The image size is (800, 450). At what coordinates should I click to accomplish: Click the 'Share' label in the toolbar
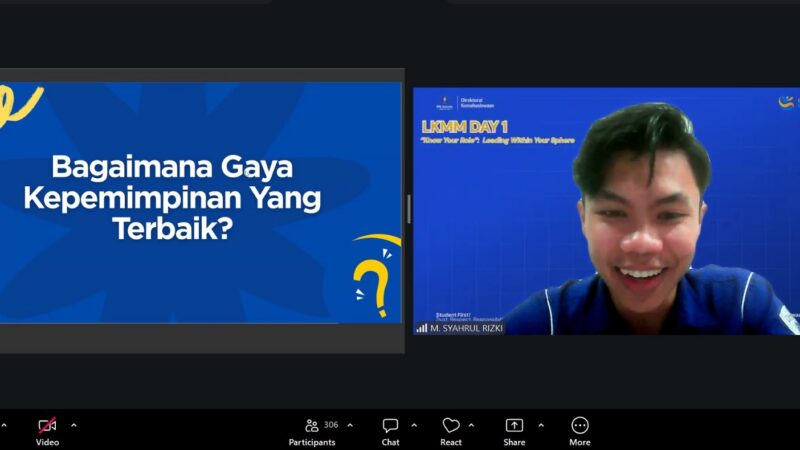[x=514, y=442]
